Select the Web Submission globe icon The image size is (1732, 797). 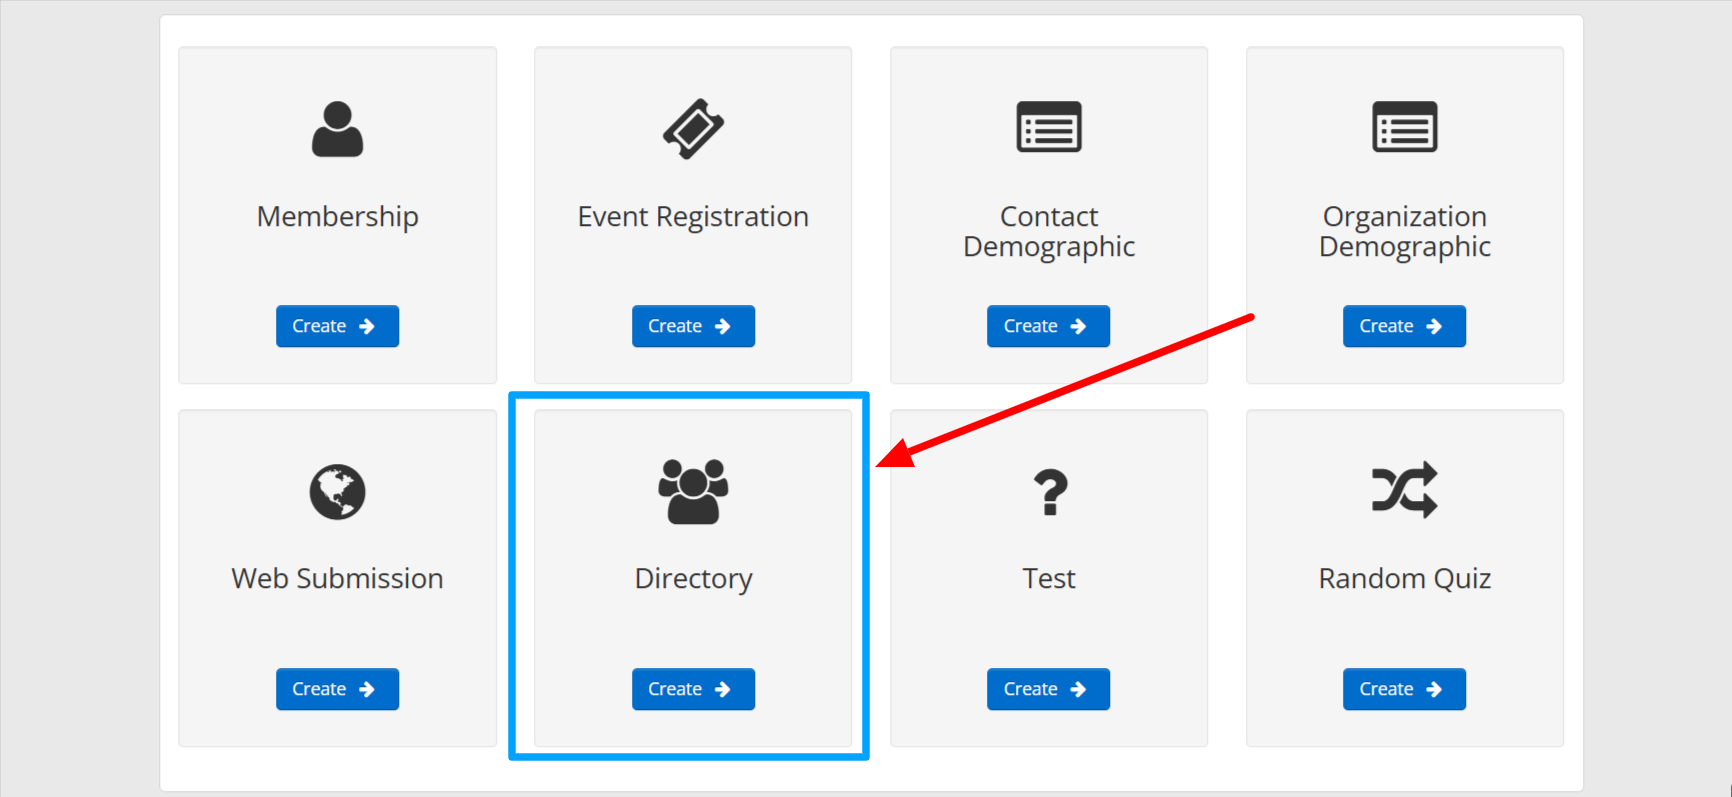click(337, 492)
